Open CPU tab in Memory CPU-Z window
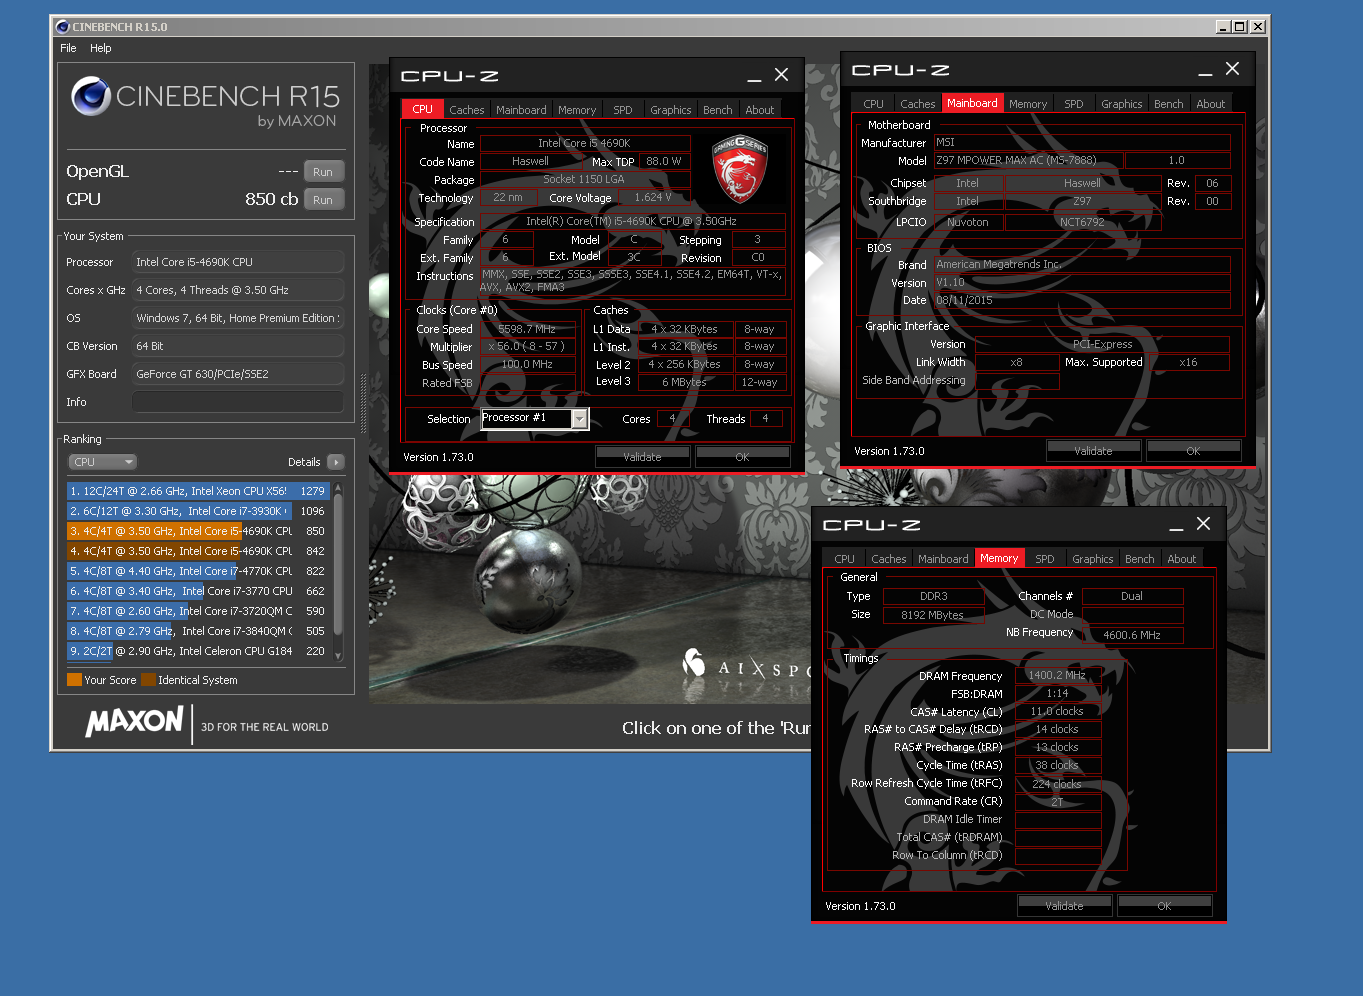The image size is (1363, 996). click(x=844, y=559)
